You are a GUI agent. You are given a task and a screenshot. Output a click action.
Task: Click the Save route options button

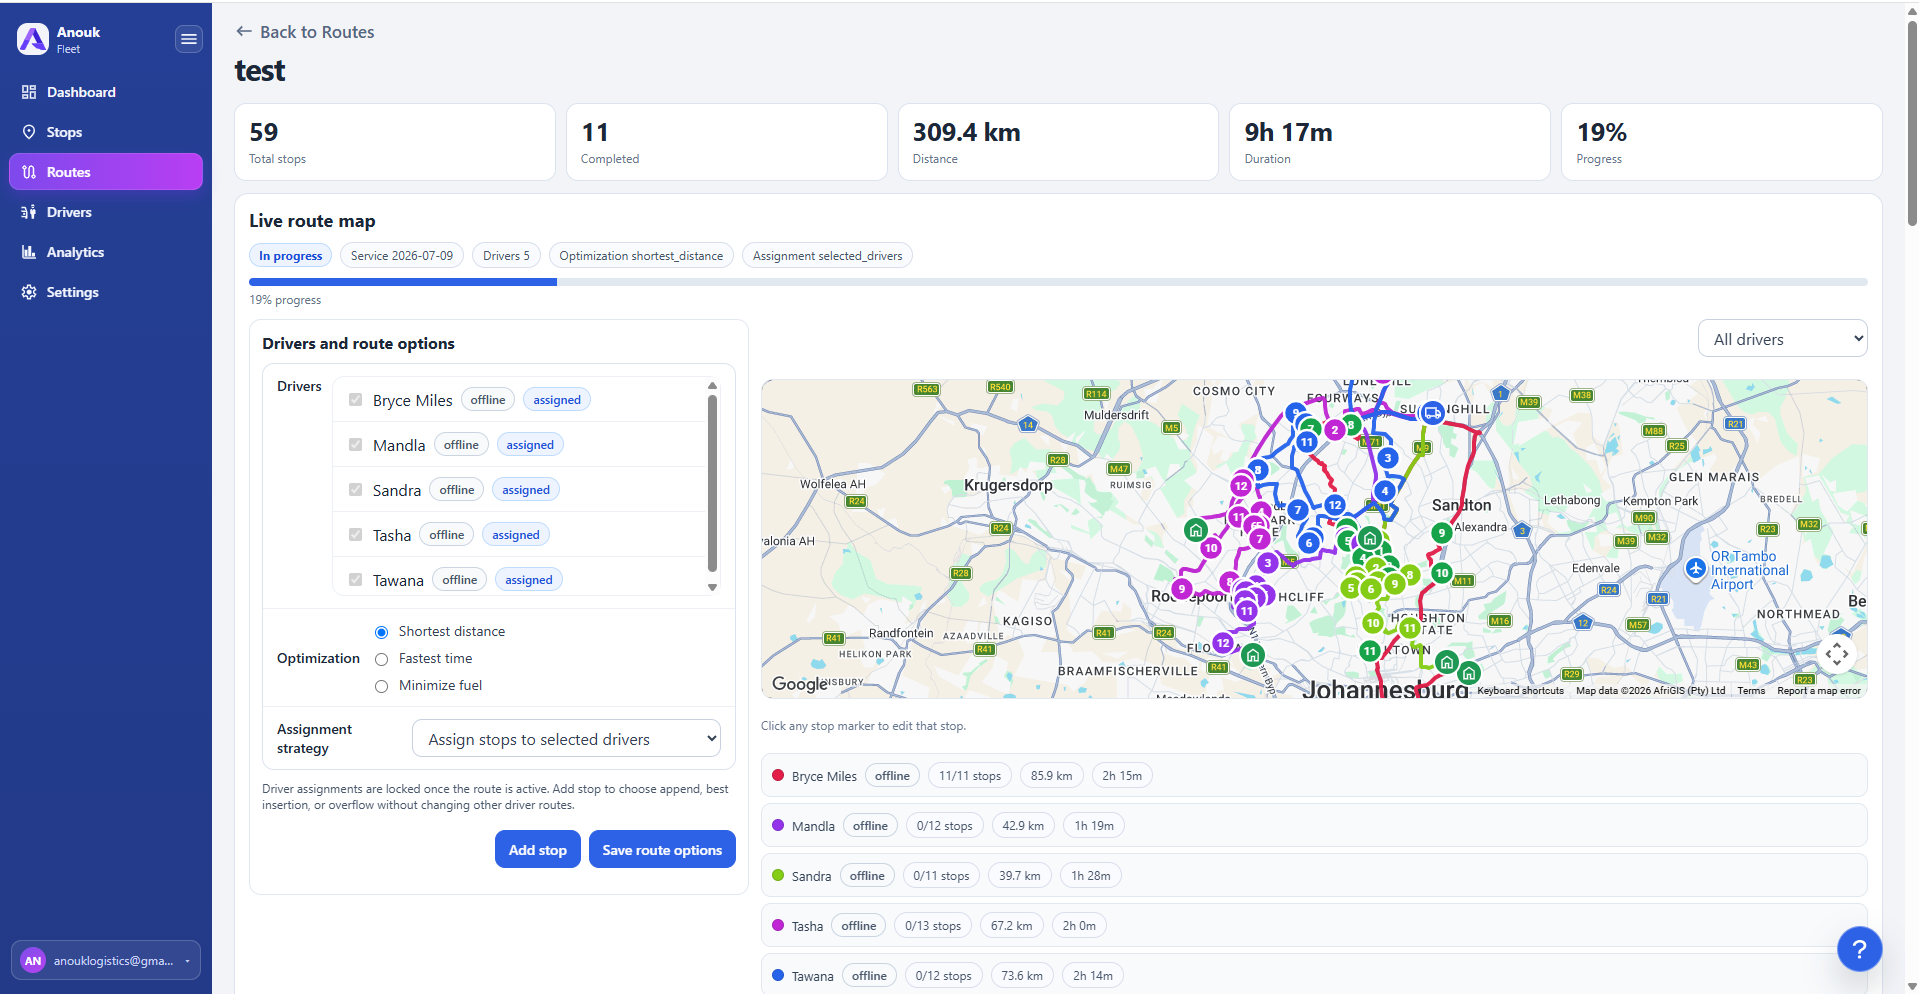click(x=662, y=850)
